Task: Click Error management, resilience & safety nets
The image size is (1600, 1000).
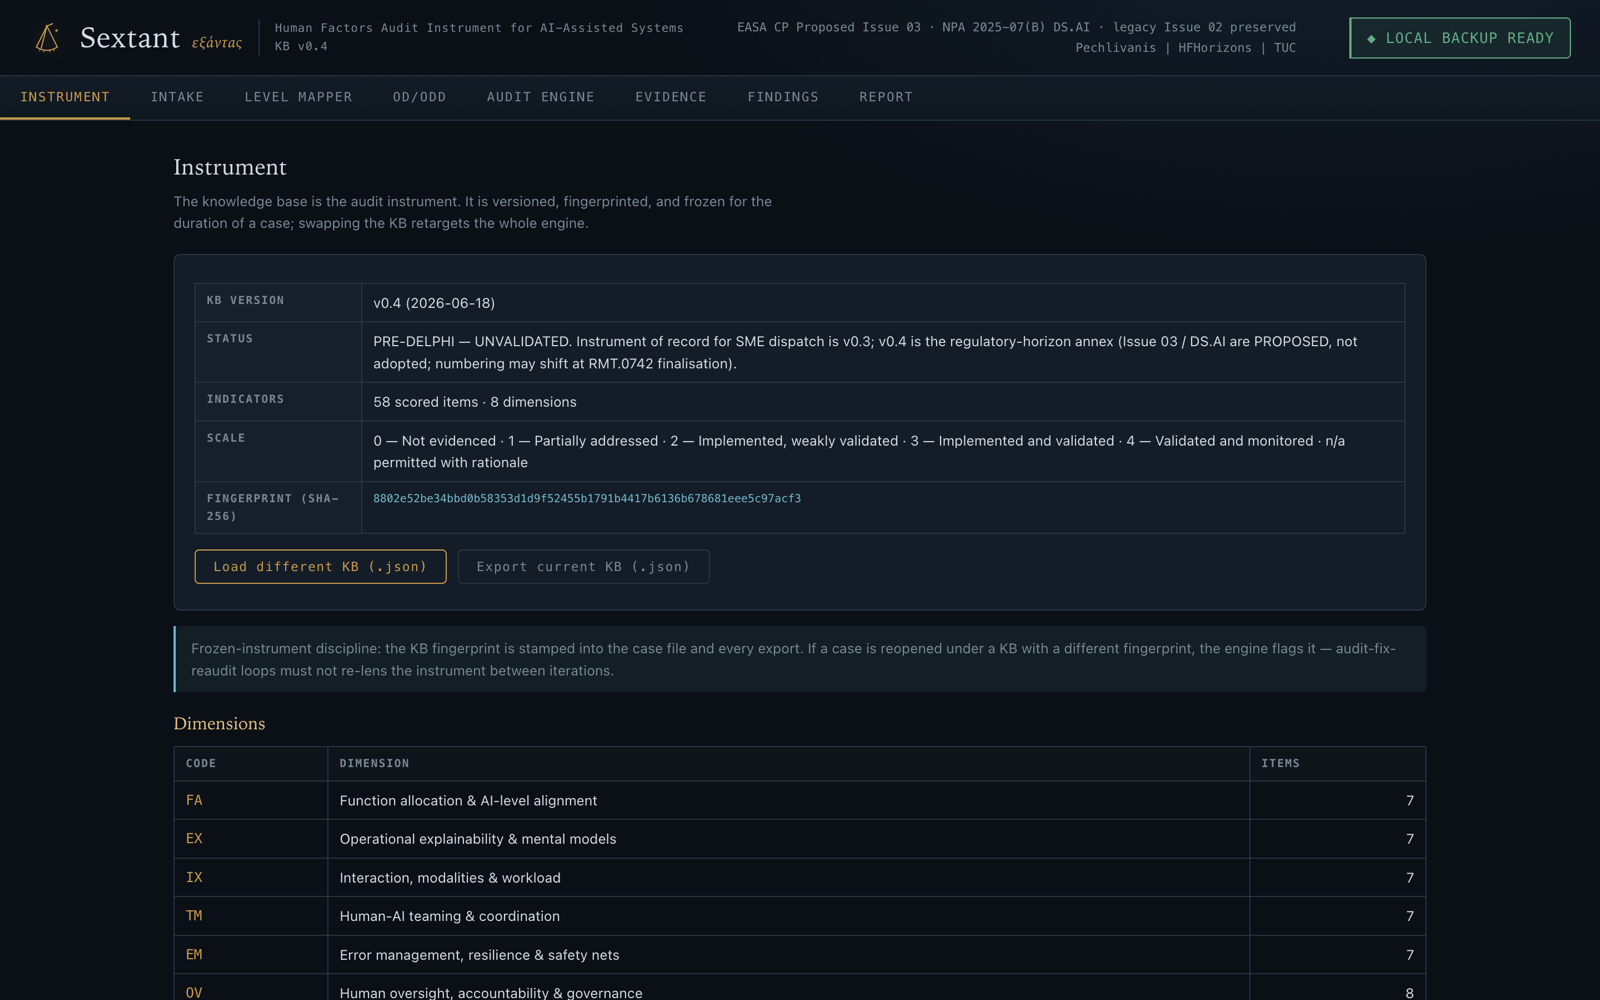Action: tap(479, 955)
